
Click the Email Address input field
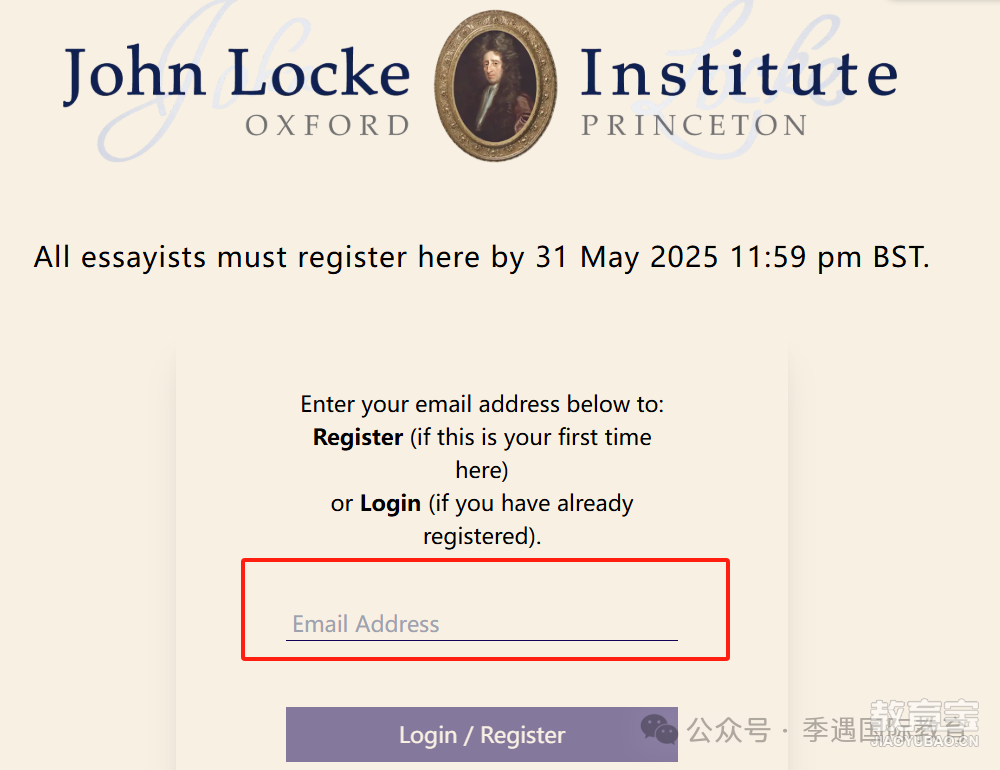click(482, 623)
